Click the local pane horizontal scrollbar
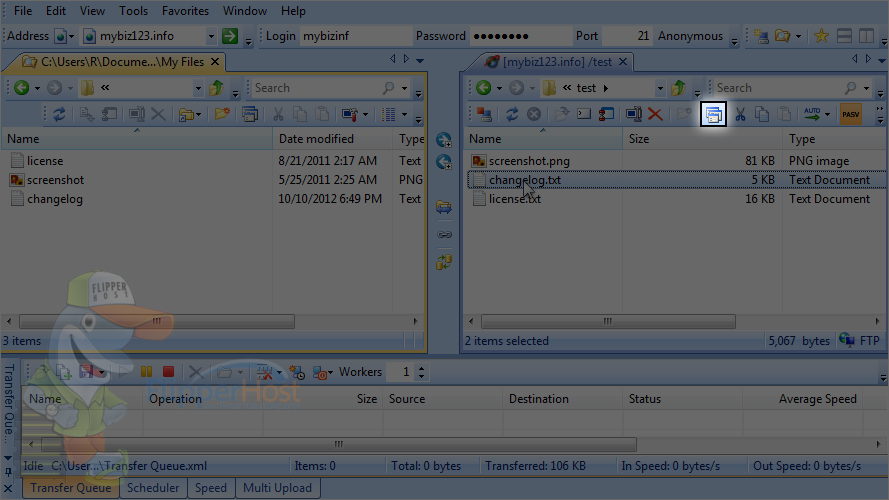 [157, 321]
